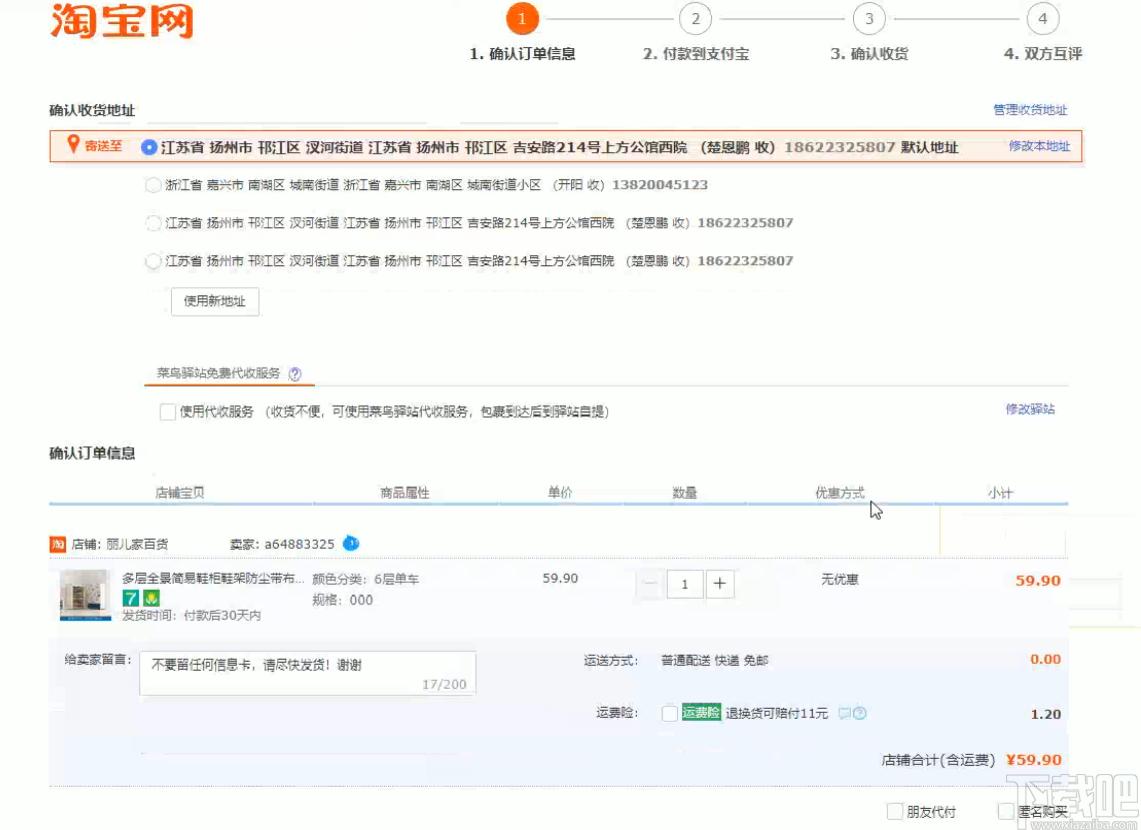The height and width of the screenshot is (830, 1141).
Task: Click shop name 丽儿家百货
Action: (x=137, y=544)
